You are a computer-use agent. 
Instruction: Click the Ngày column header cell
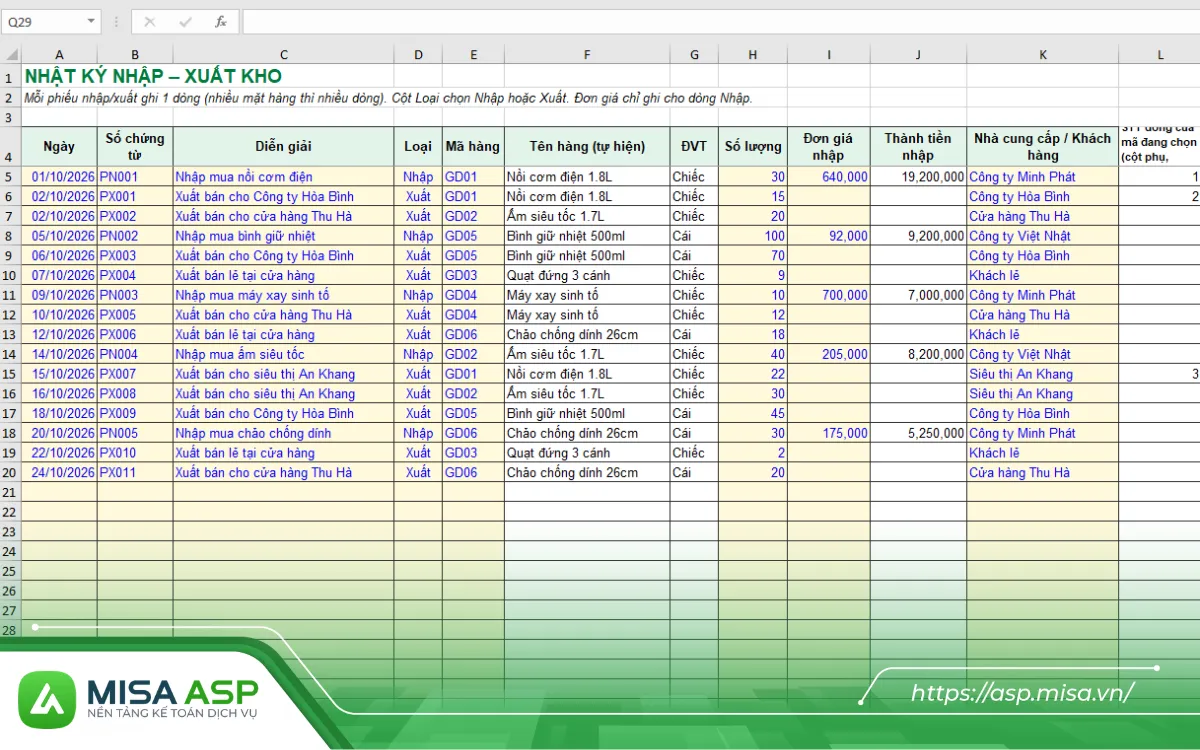(59, 147)
